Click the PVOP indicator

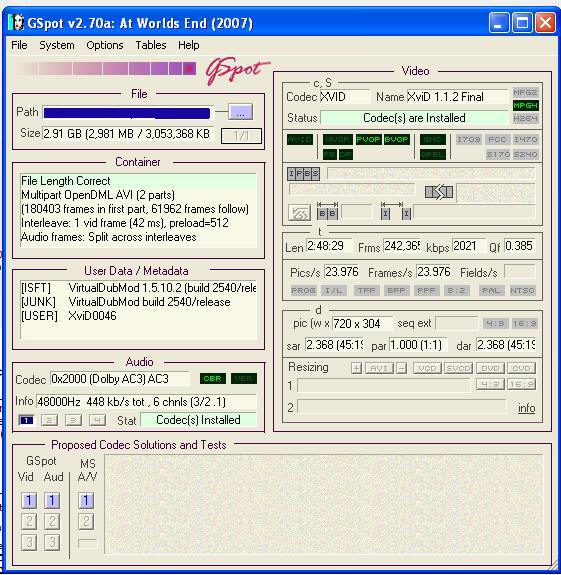(x=368, y=139)
